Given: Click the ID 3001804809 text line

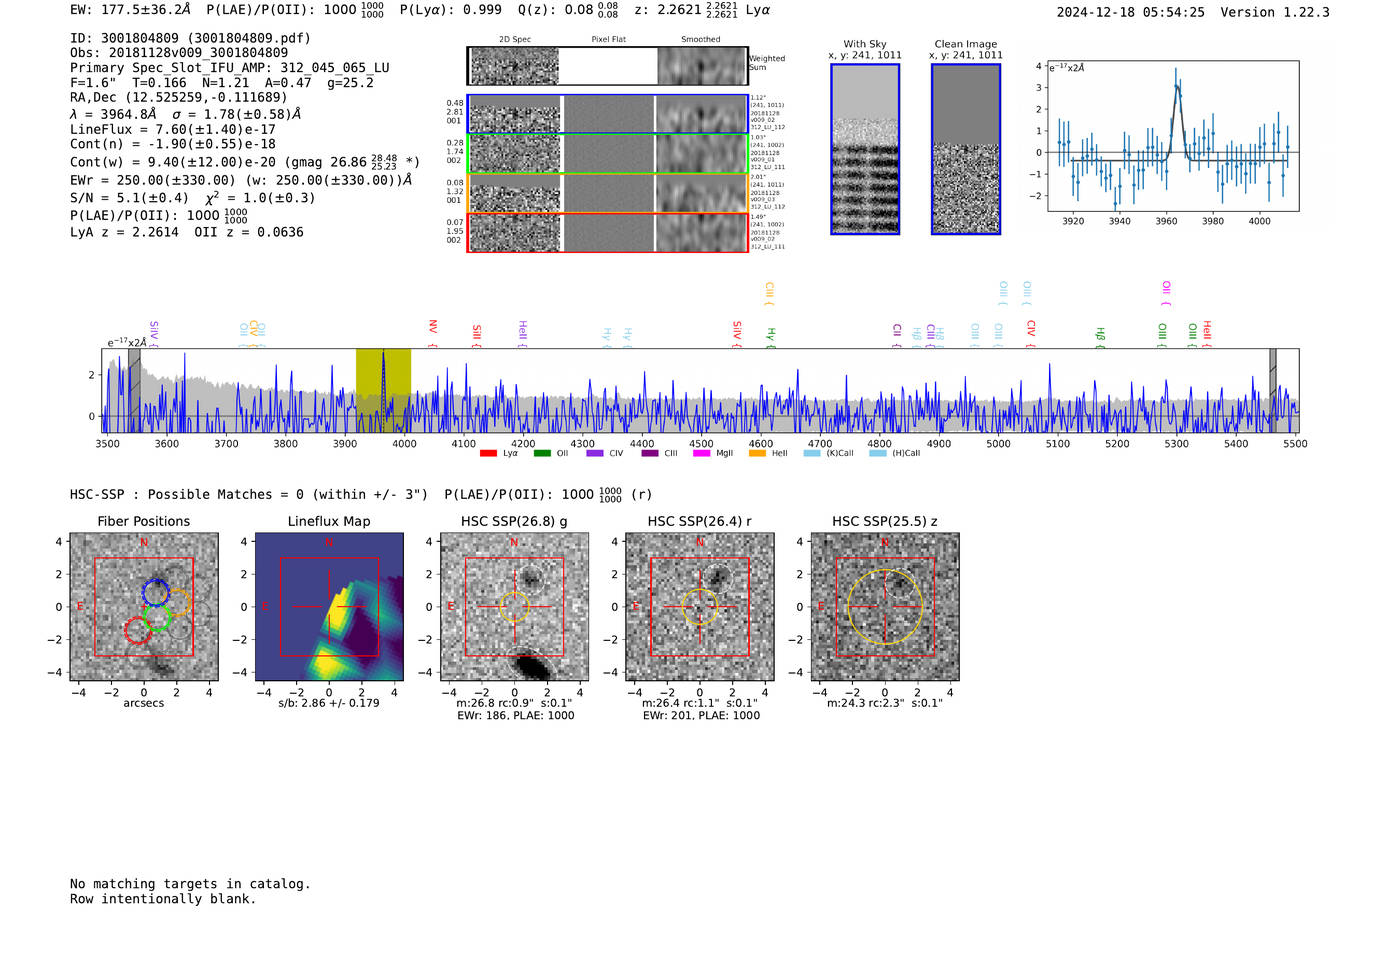Looking at the screenshot, I should click(x=191, y=38).
